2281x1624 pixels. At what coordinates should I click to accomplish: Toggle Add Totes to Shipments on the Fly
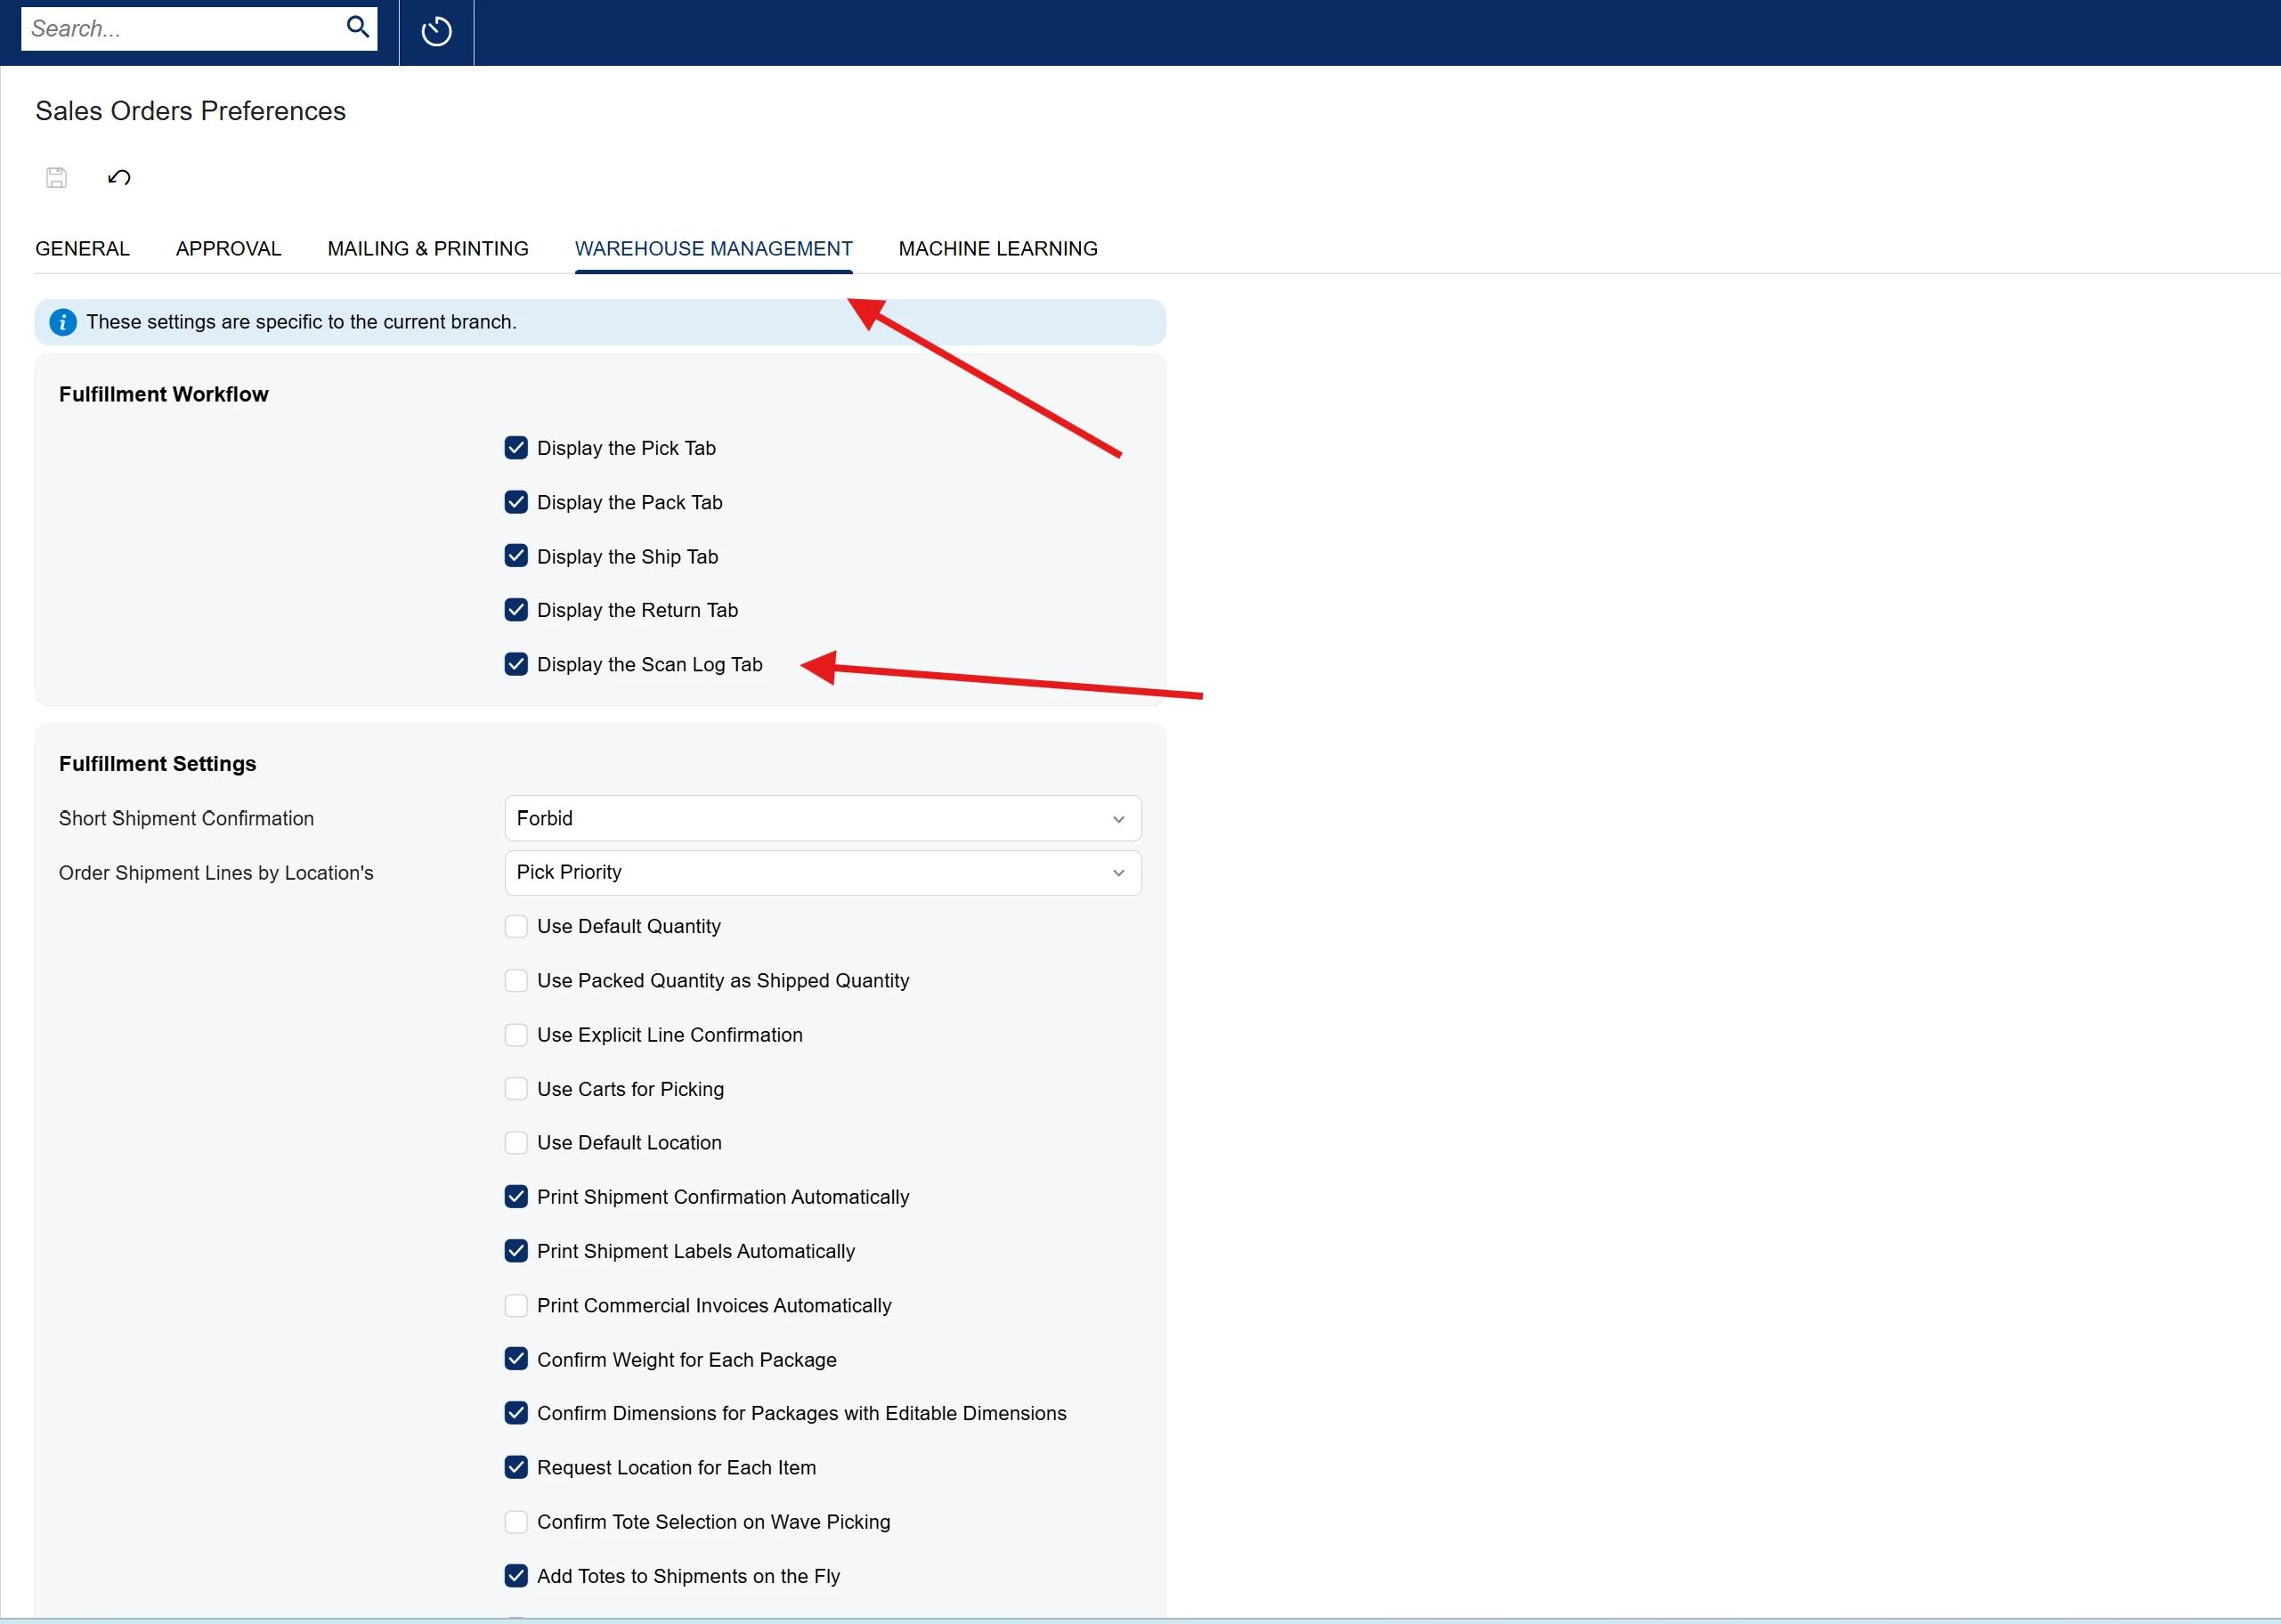pos(516,1576)
